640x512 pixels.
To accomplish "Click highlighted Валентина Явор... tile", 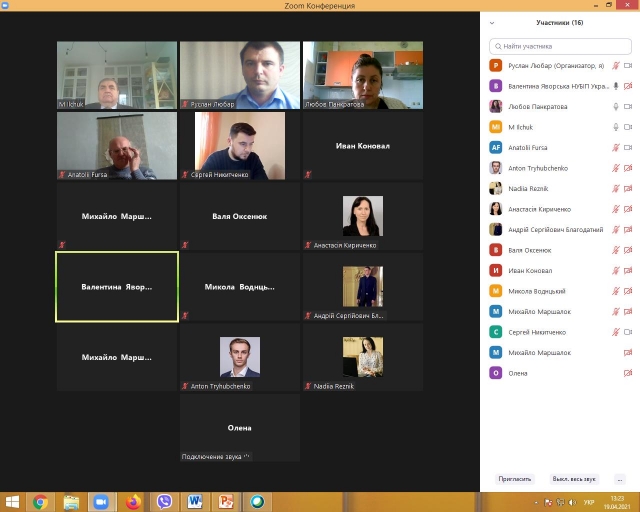I will coord(117,287).
